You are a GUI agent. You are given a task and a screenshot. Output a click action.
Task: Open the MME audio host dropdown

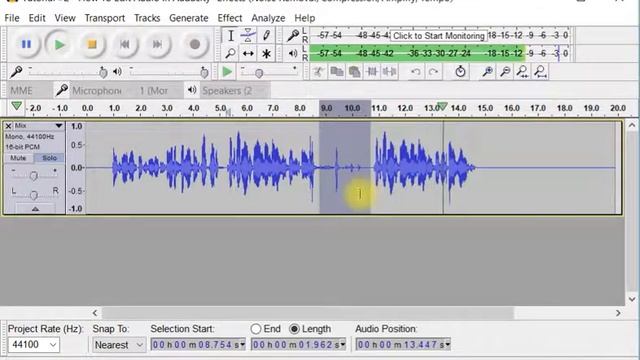[x=28, y=91]
